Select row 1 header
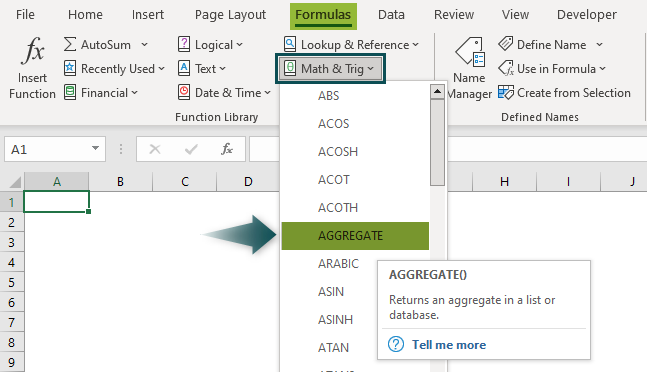Screen dimensions: 647x372 [x=12, y=202]
